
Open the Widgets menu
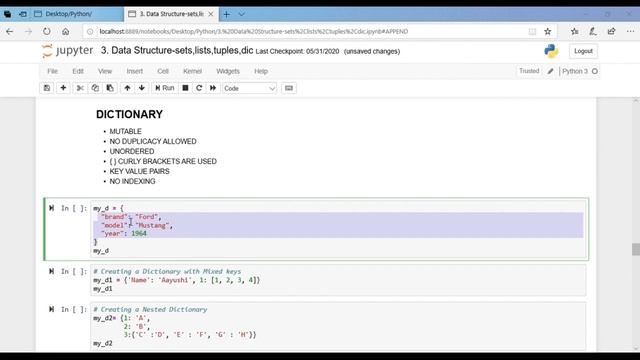228,71
